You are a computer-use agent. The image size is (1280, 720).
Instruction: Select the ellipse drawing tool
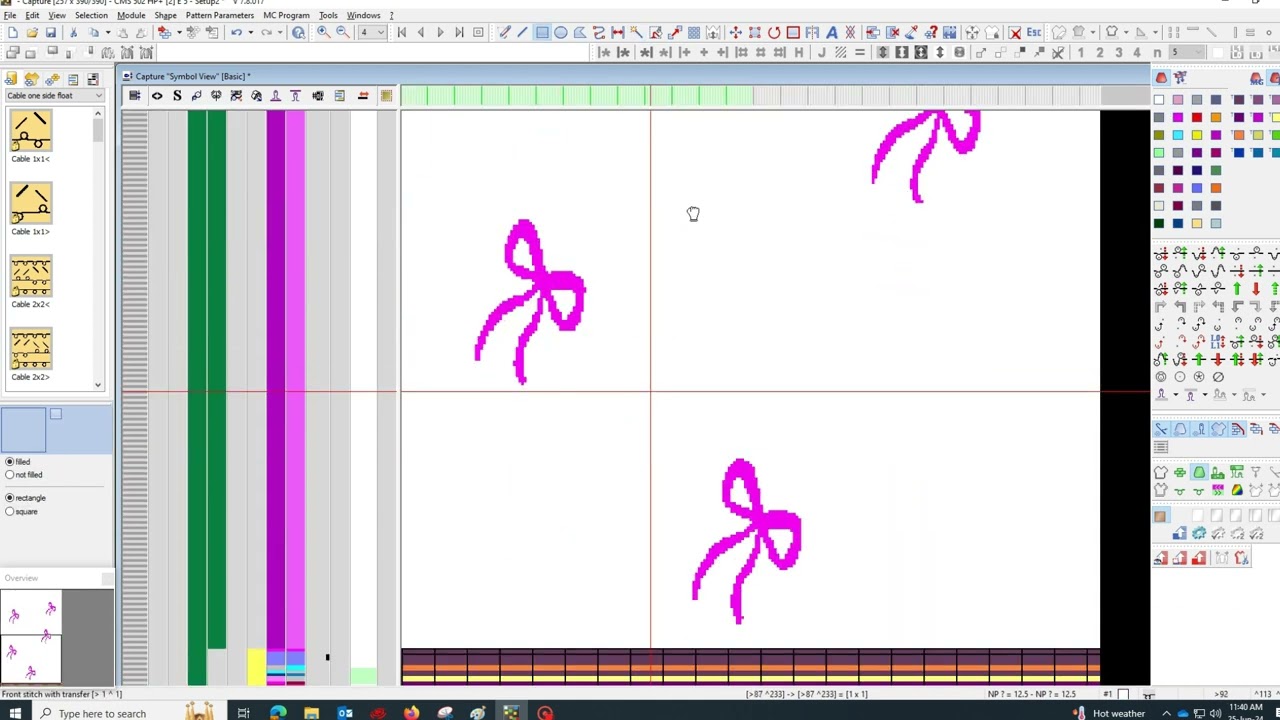[x=561, y=33]
